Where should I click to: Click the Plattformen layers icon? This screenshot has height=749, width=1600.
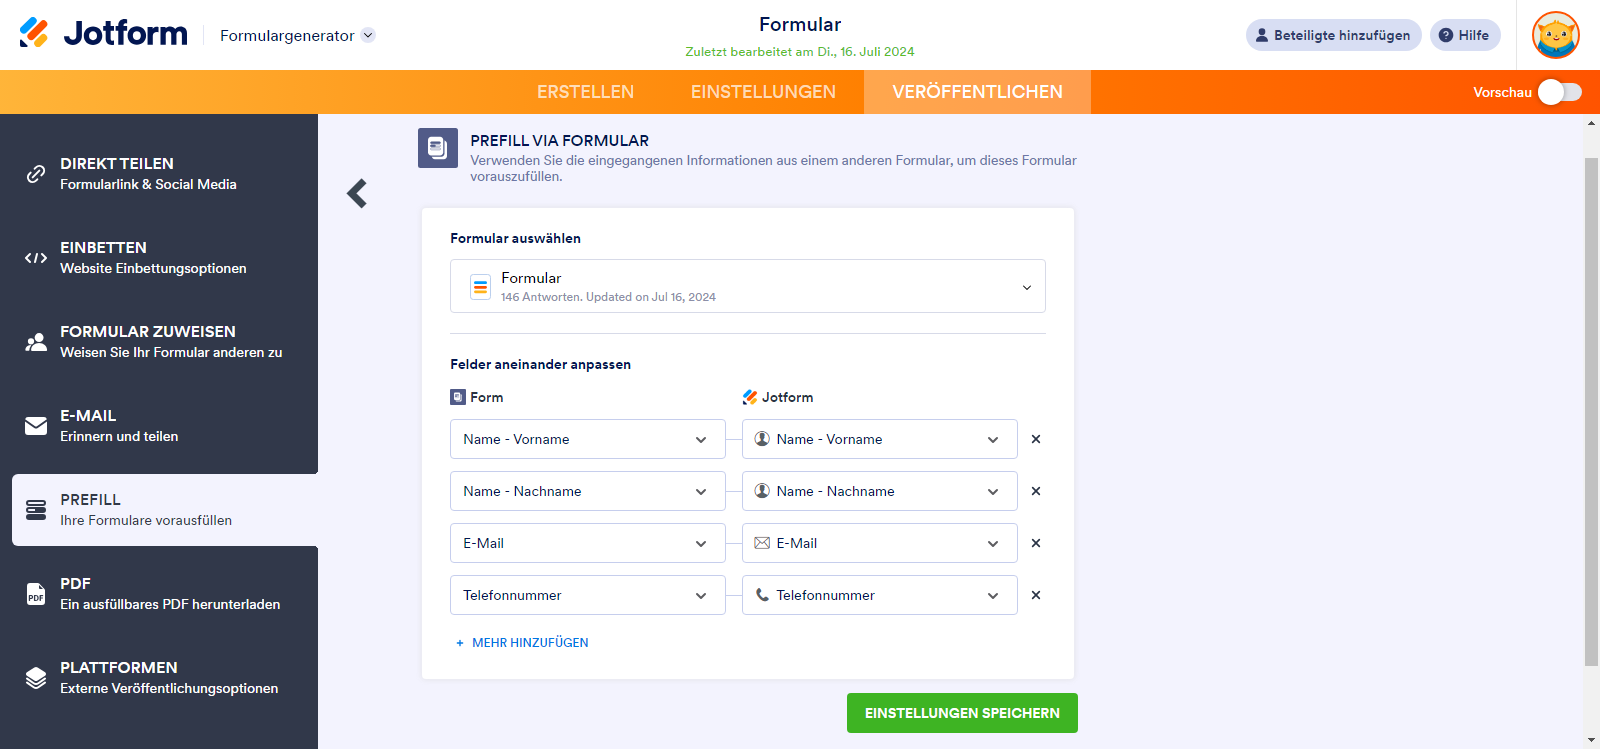[36, 678]
